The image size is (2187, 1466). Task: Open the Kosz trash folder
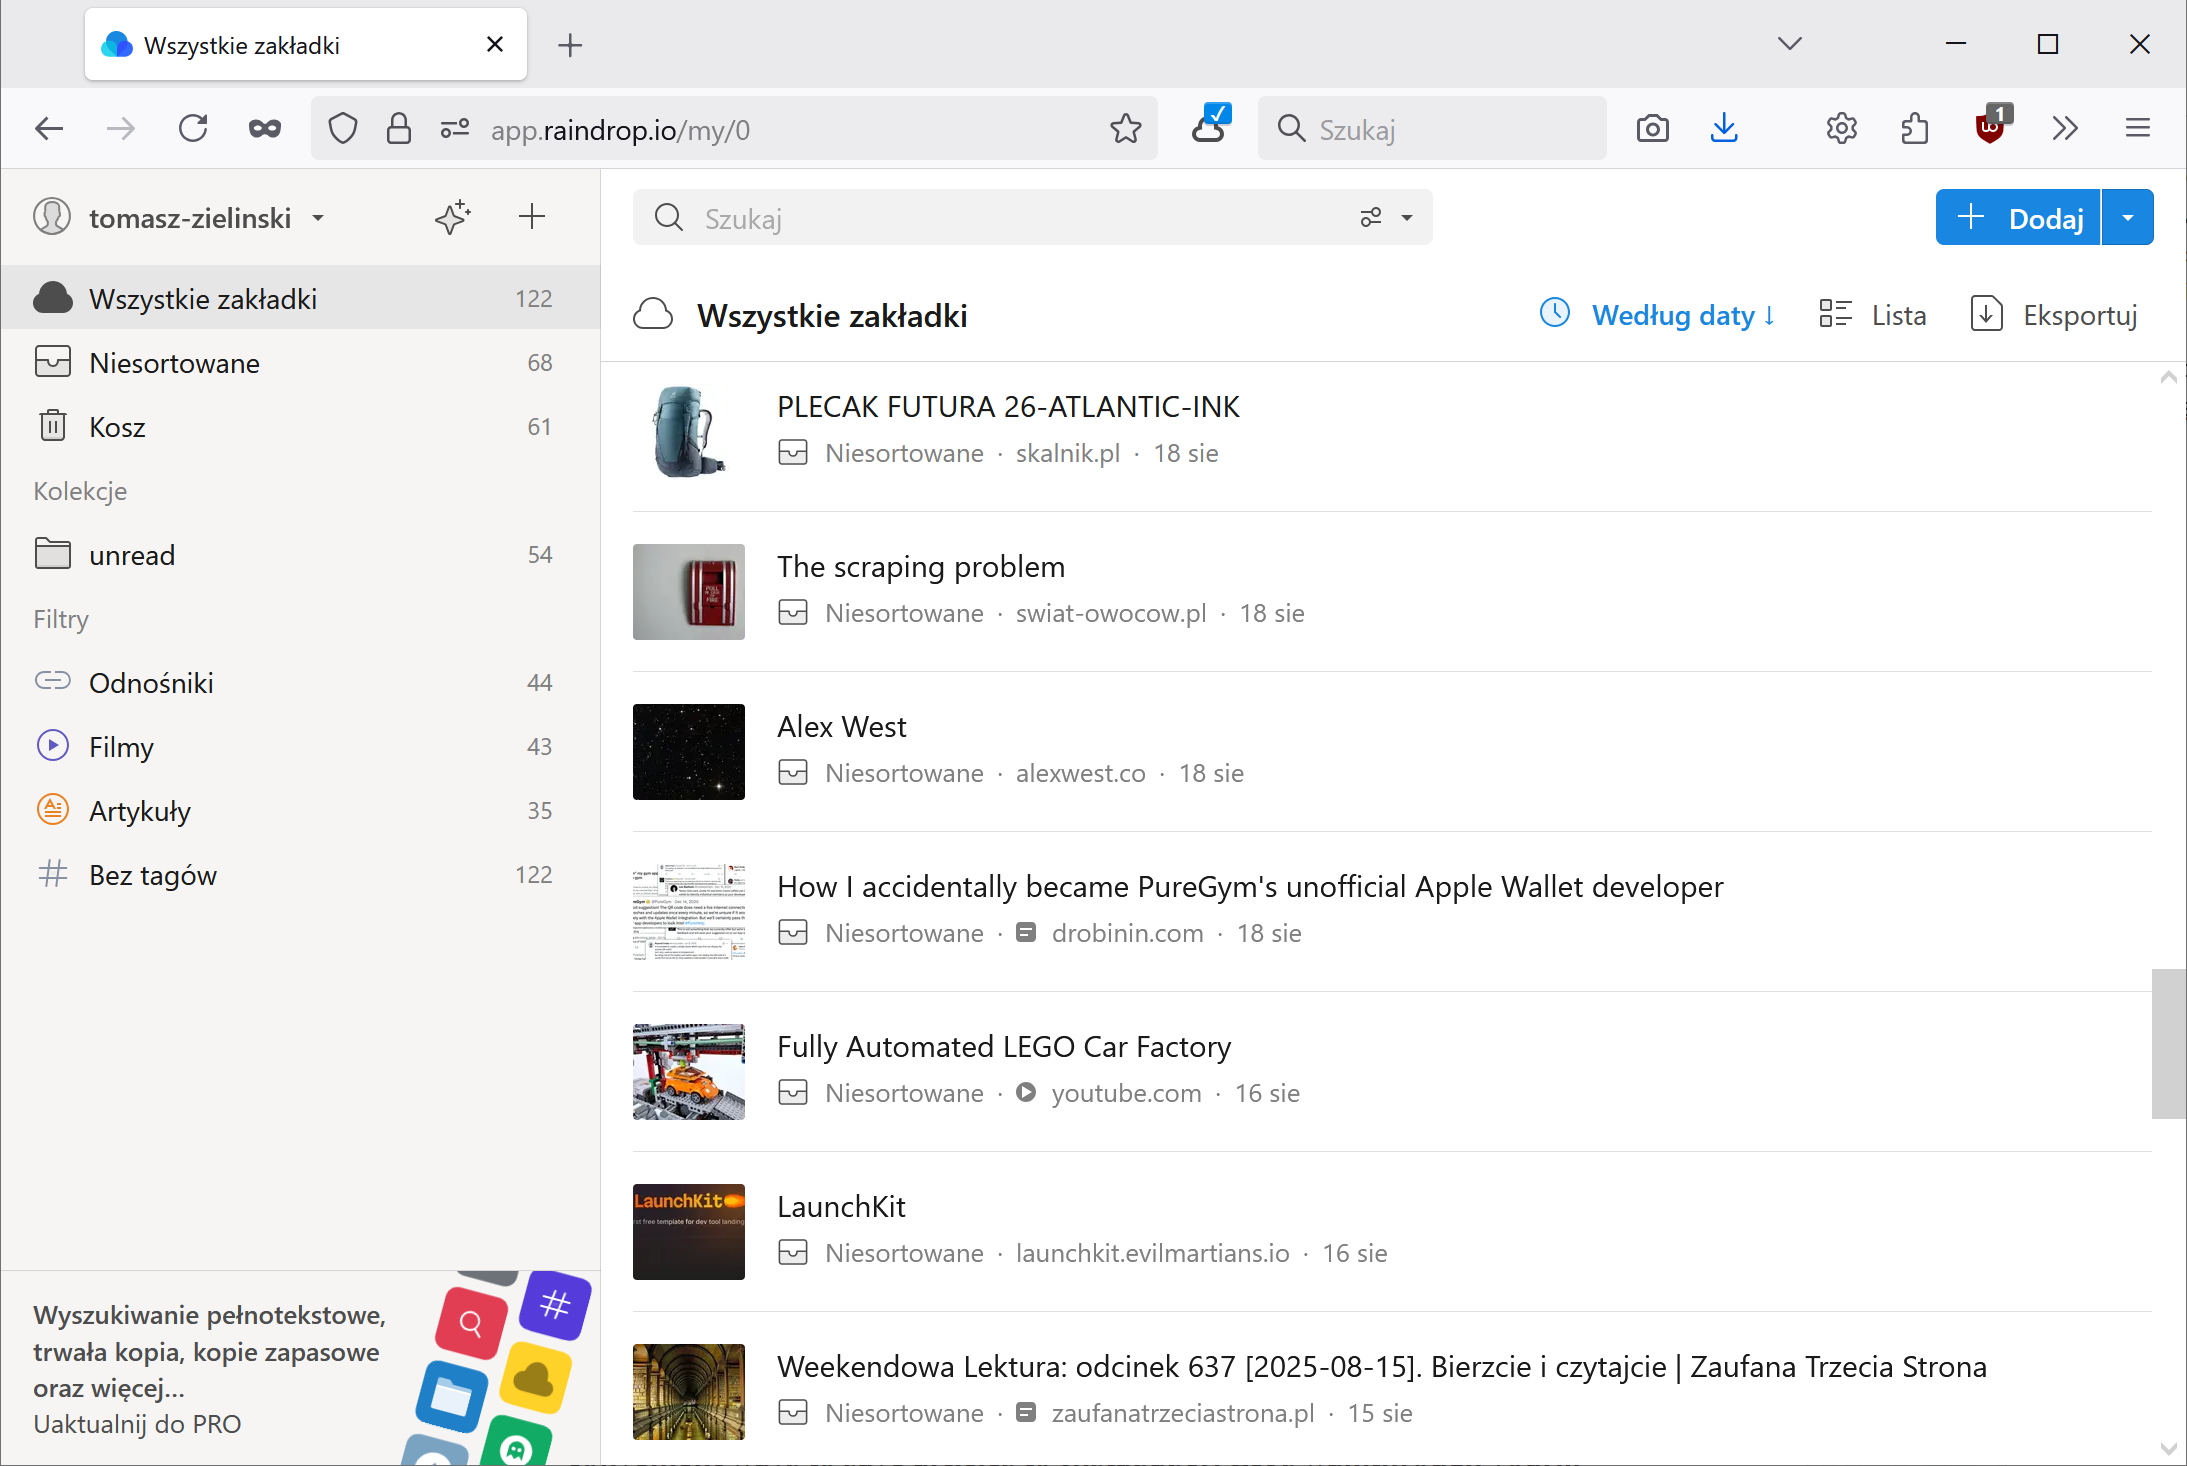300,426
